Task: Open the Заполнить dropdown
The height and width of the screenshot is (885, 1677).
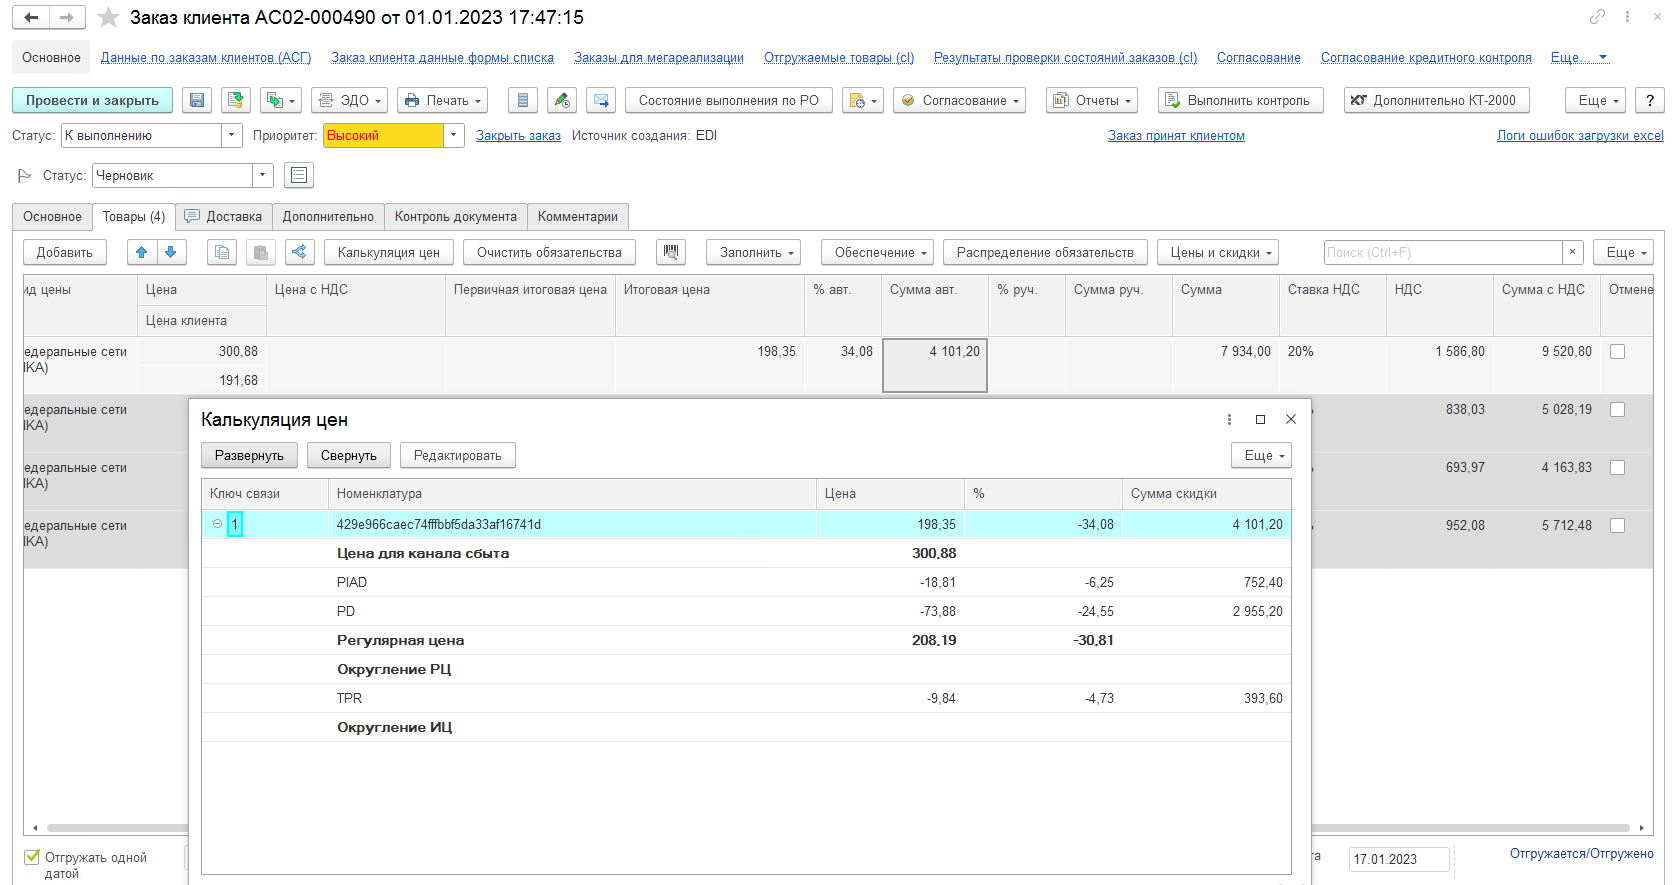Action: tap(756, 252)
